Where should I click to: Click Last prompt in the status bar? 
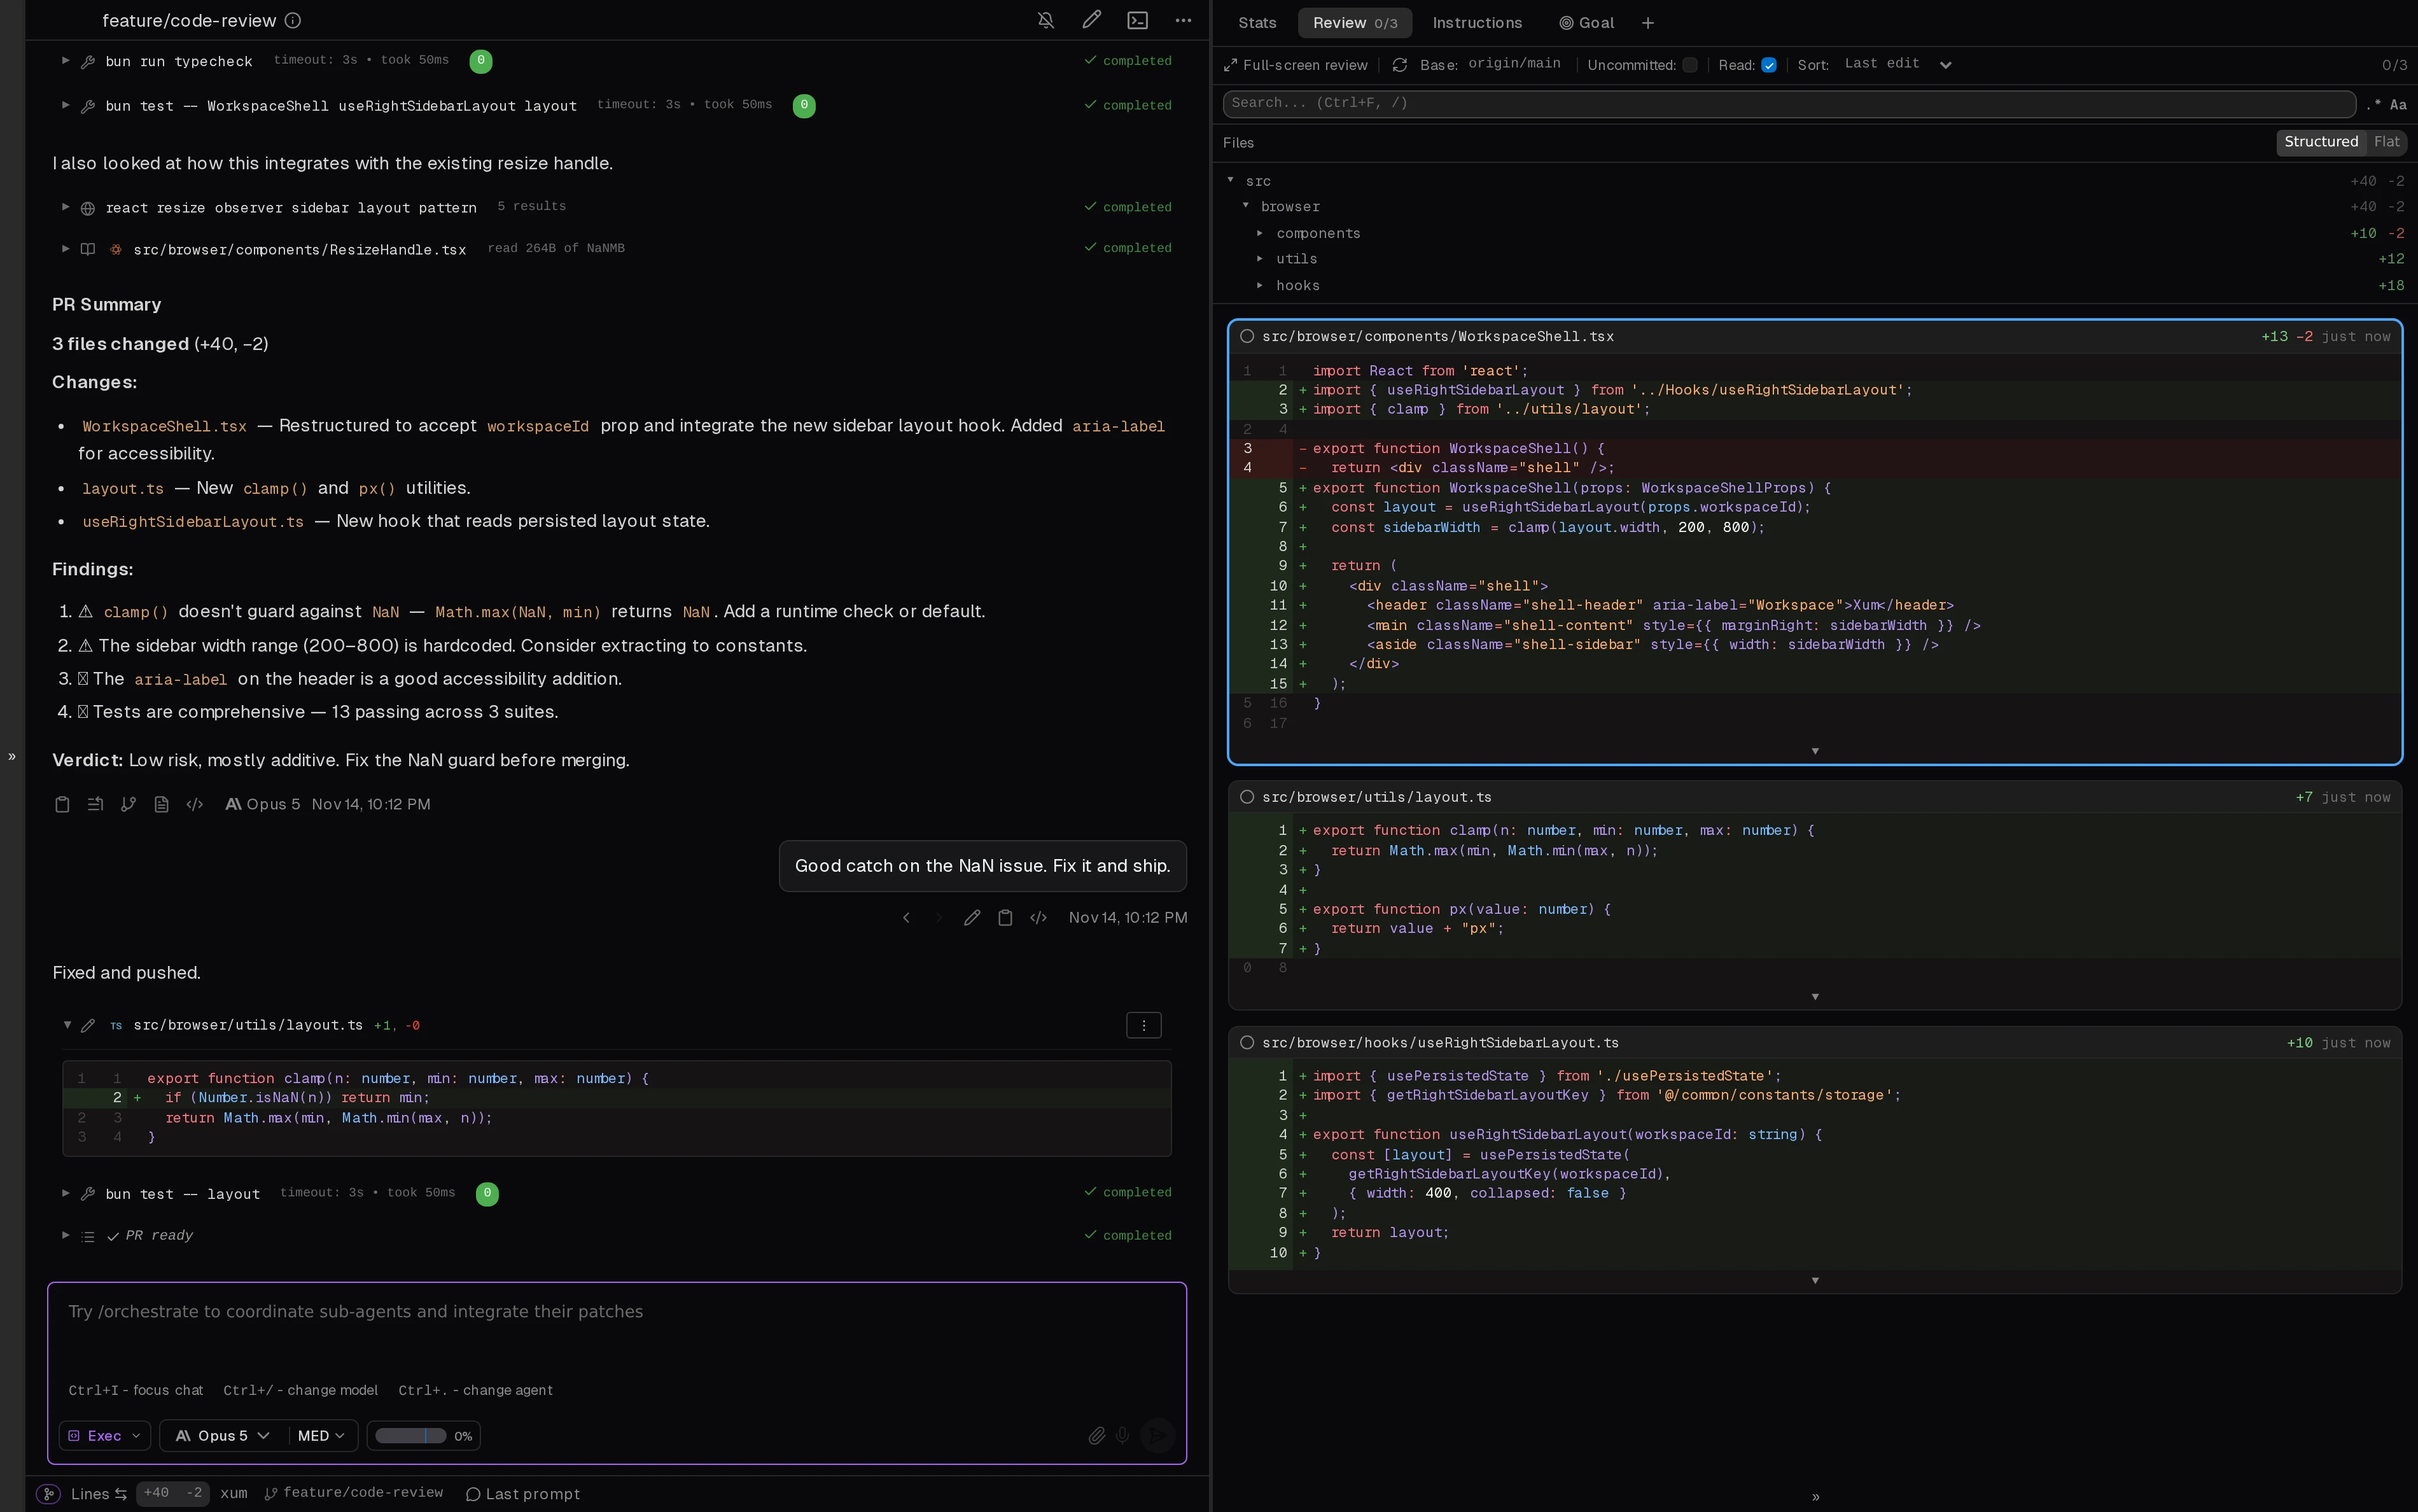pyautogui.click(x=523, y=1494)
